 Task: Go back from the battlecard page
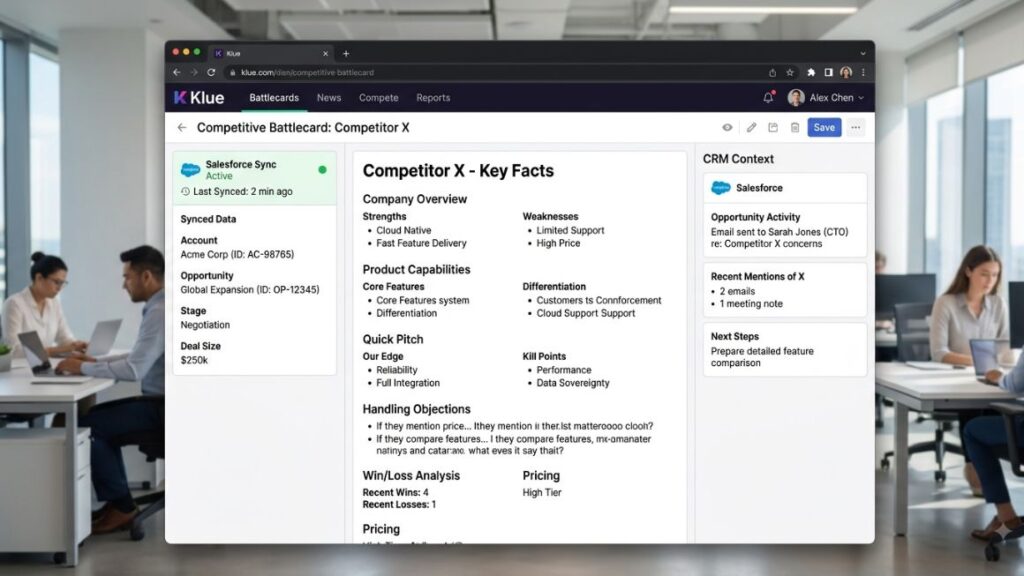click(182, 127)
